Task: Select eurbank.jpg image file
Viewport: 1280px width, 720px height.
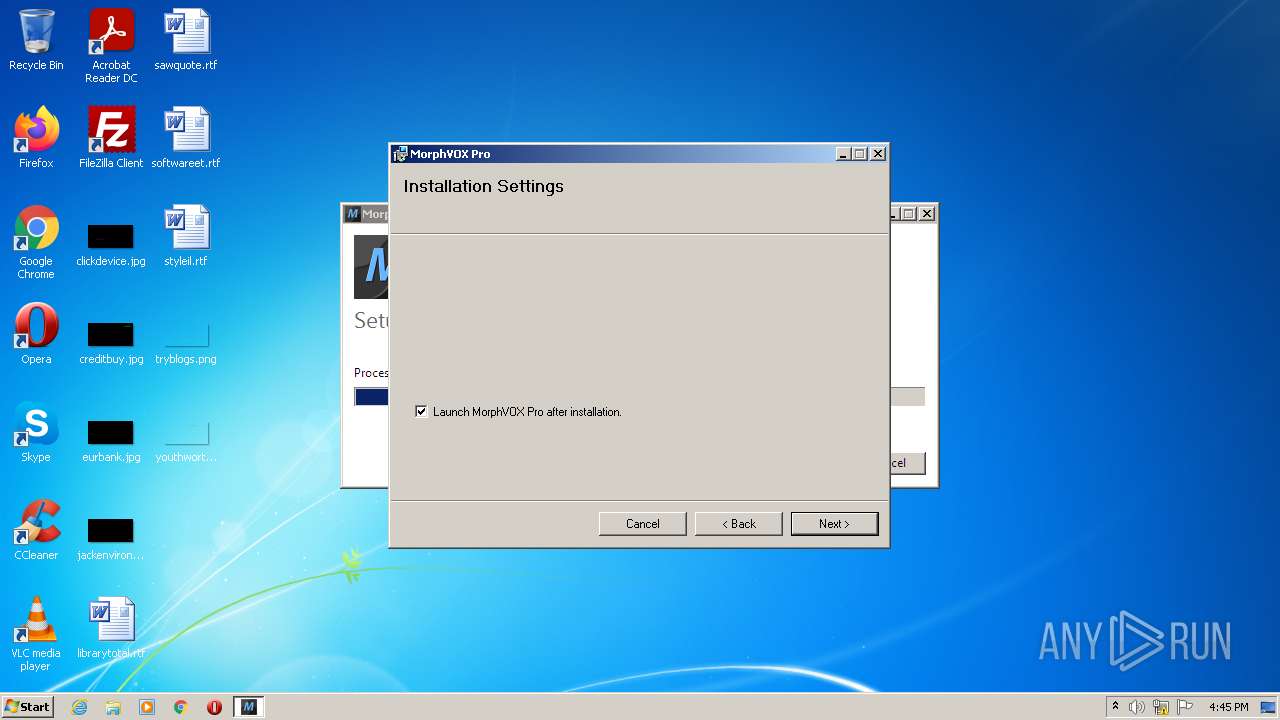Action: click(x=111, y=440)
